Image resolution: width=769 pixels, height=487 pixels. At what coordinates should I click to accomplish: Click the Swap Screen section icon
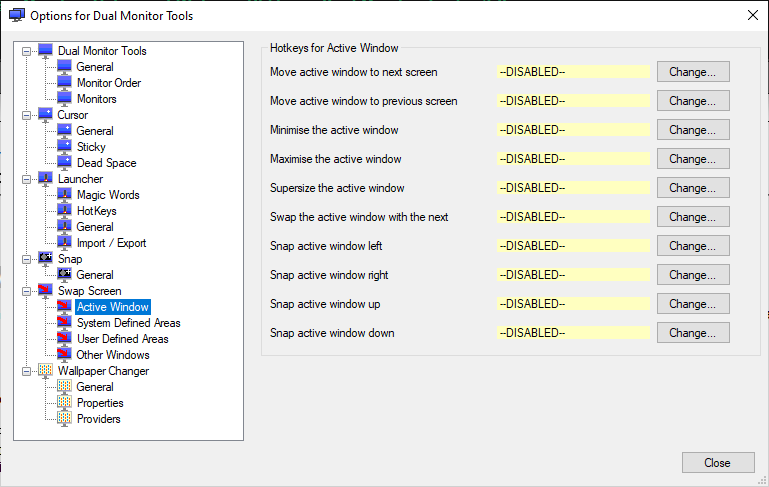(45, 291)
